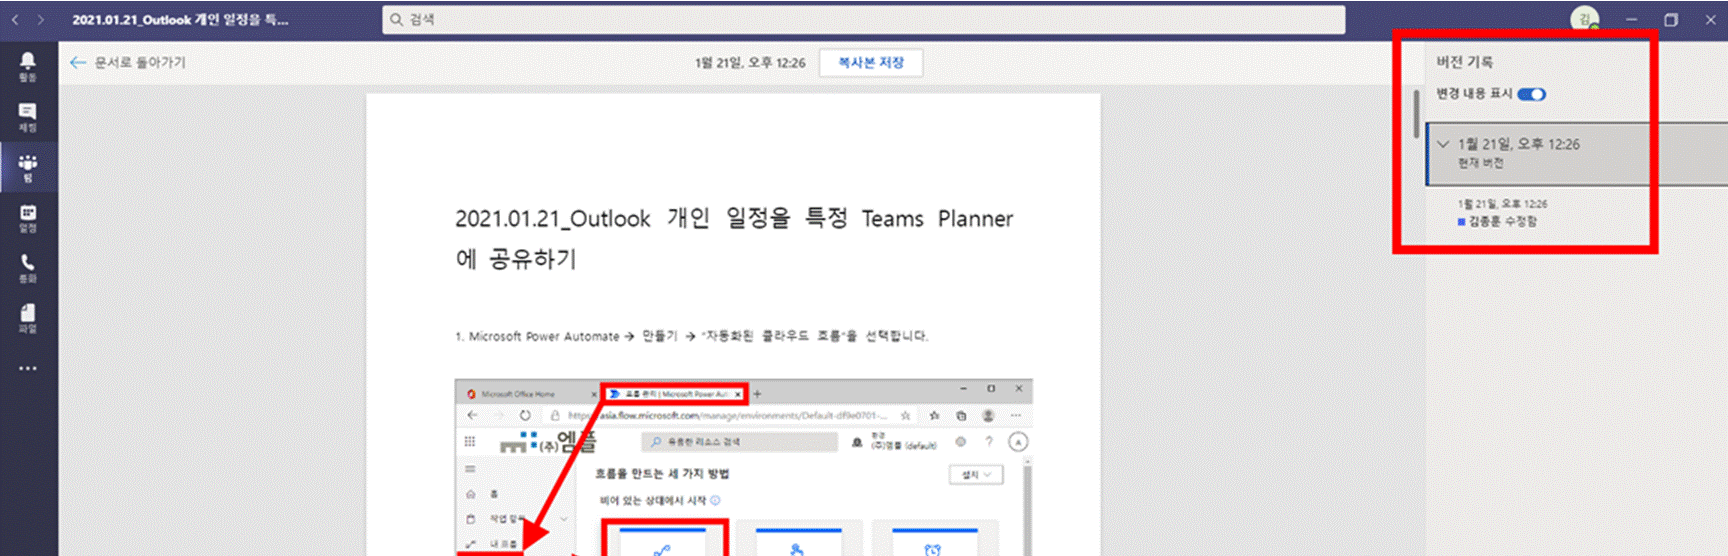1728x556 pixels.
Task: Select the 현재 버전 version entry
Action: (x=1576, y=154)
